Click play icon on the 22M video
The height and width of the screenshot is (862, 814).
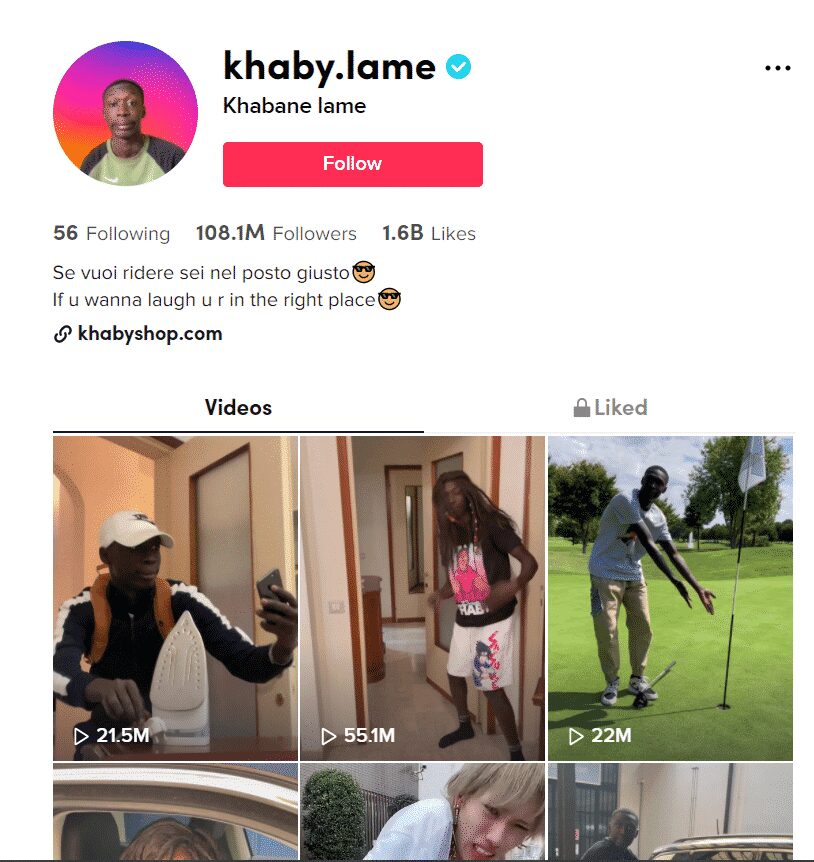click(575, 736)
